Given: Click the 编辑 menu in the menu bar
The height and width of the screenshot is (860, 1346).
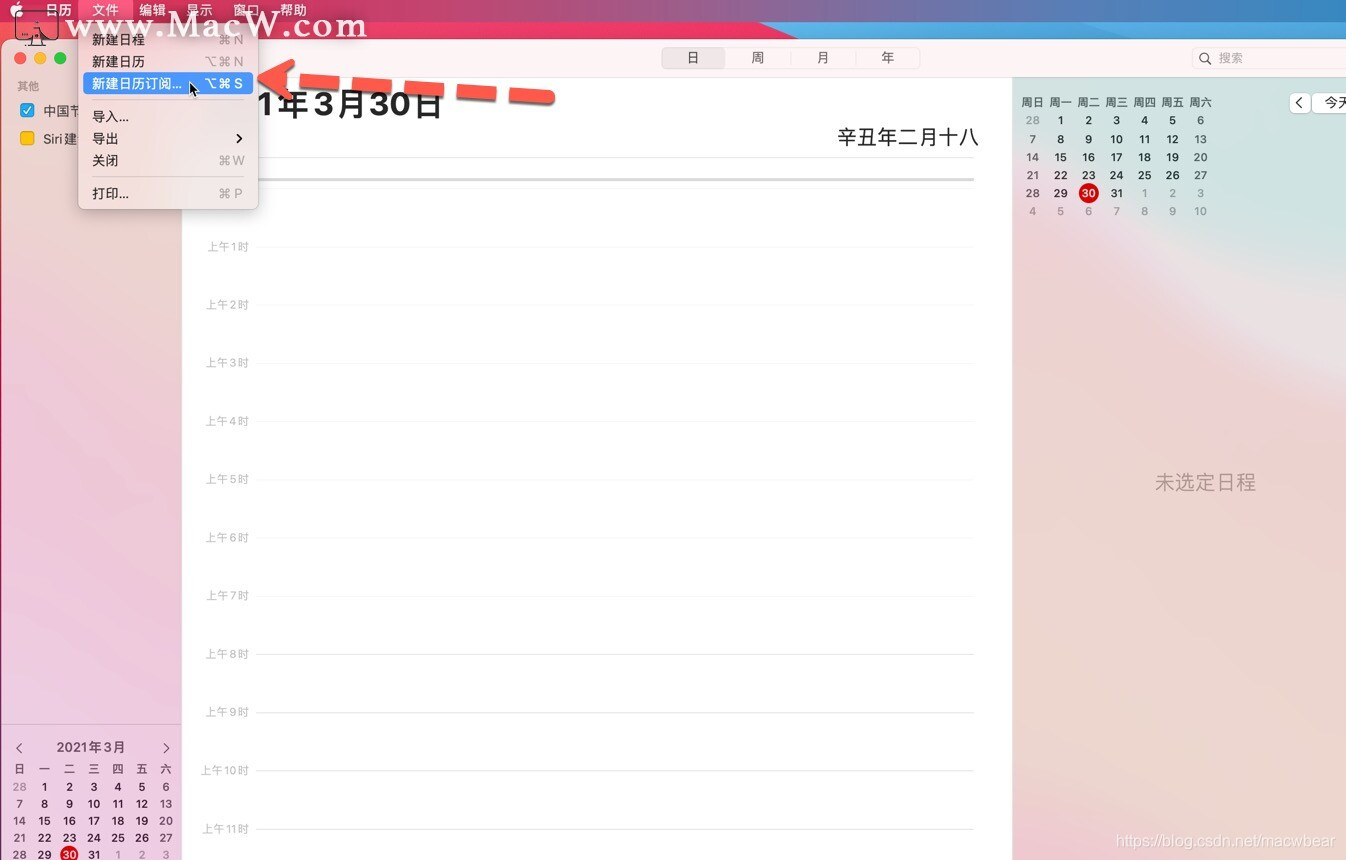Looking at the screenshot, I should pyautogui.click(x=152, y=10).
